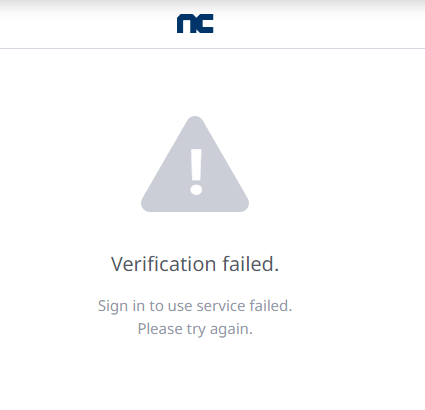Click the gray warning triangle icon
This screenshot has height=410, width=425.
tap(195, 164)
